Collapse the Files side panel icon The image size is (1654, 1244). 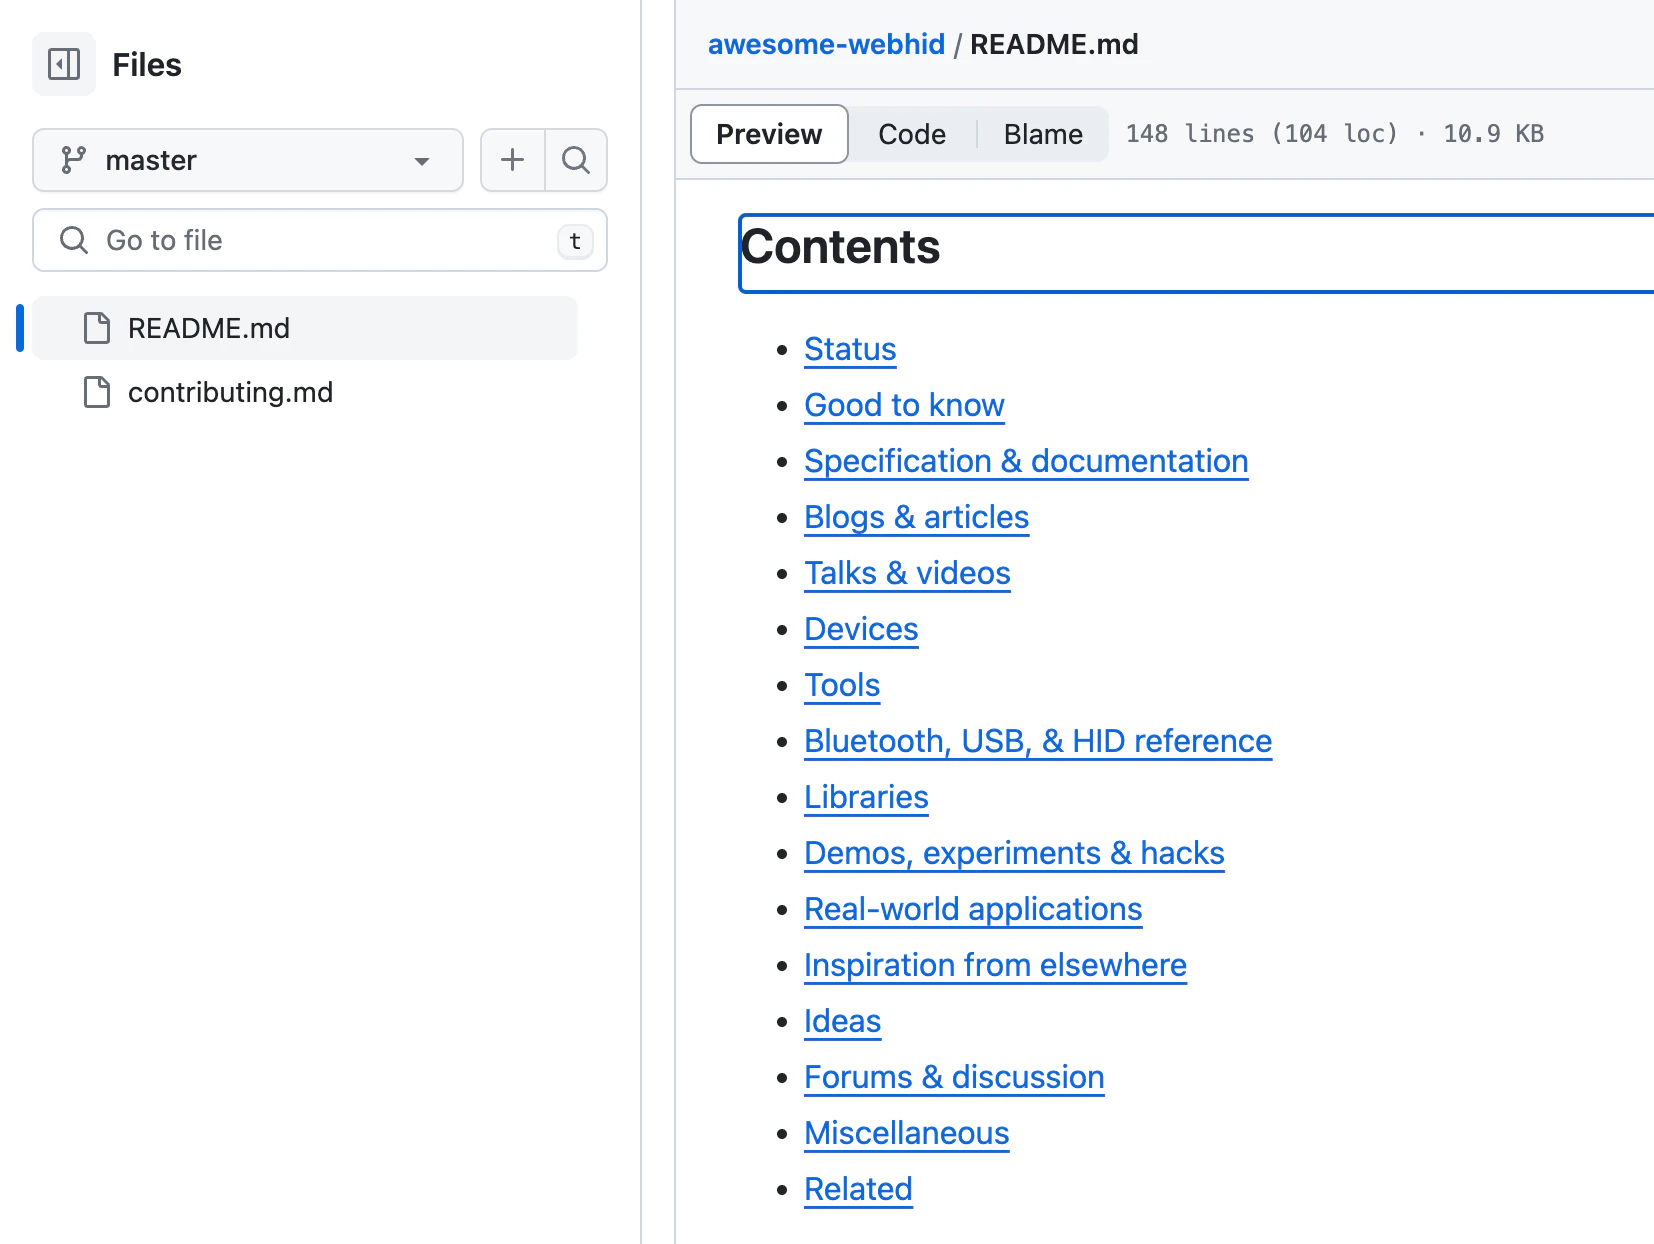click(x=64, y=64)
